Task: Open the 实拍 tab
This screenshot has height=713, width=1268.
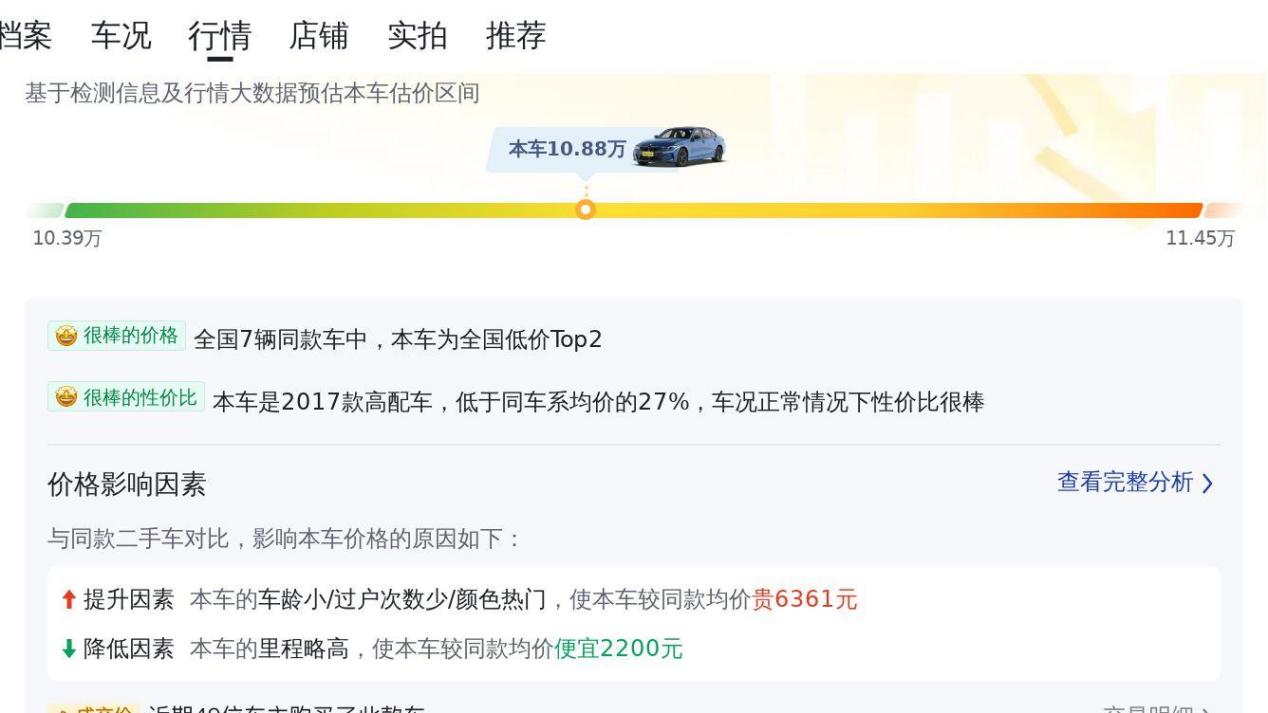Action: 418,36
